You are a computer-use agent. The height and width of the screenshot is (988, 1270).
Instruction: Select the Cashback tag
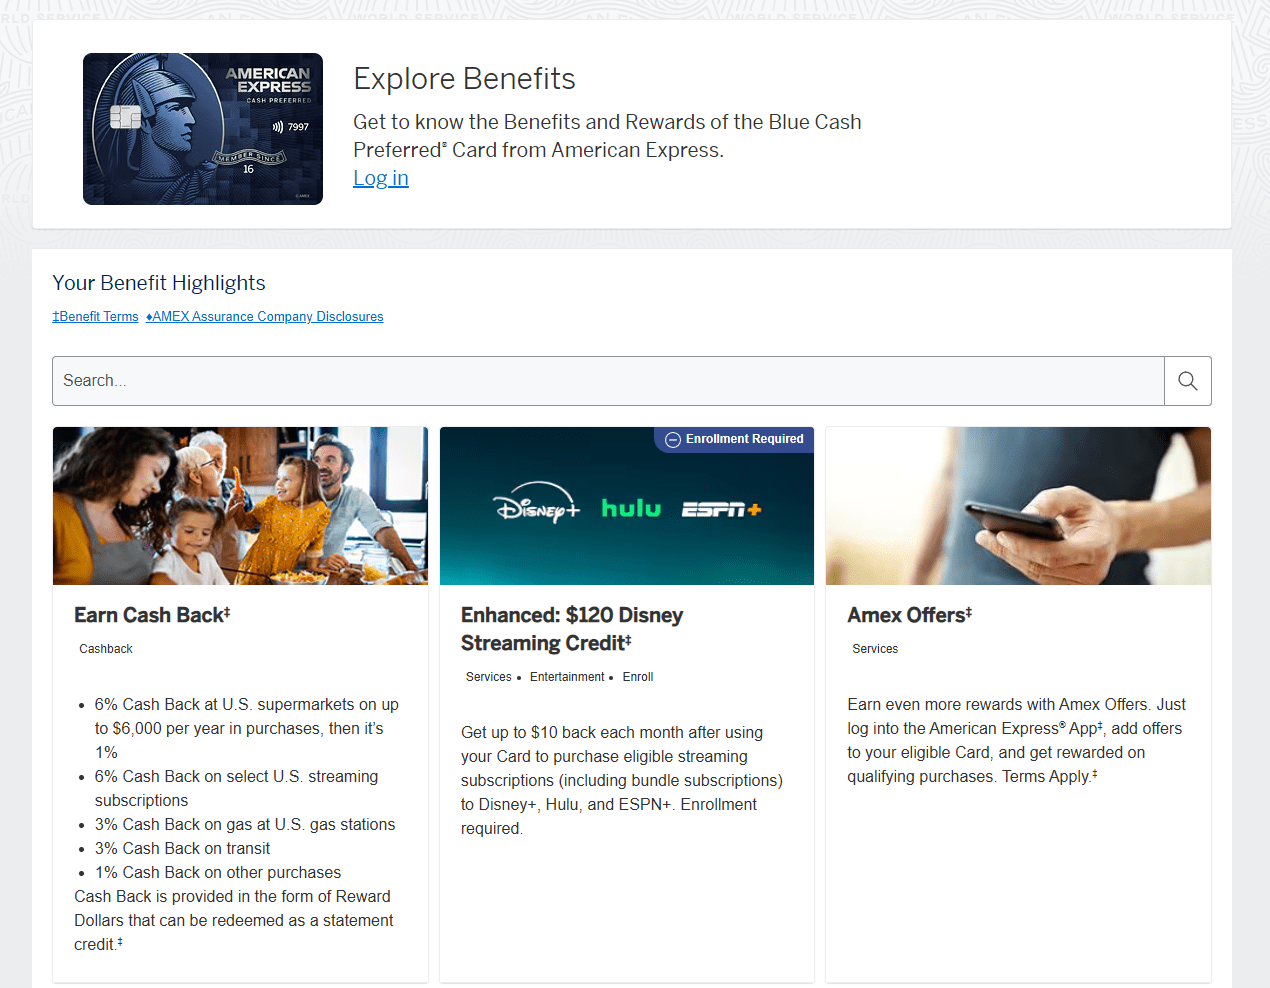(x=106, y=649)
